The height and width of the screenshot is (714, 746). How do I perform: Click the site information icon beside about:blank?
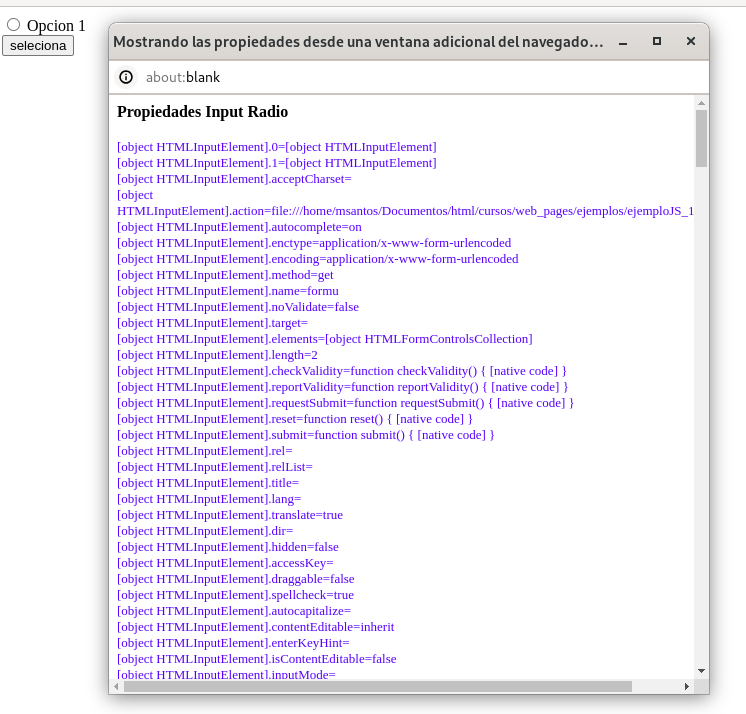coord(126,77)
